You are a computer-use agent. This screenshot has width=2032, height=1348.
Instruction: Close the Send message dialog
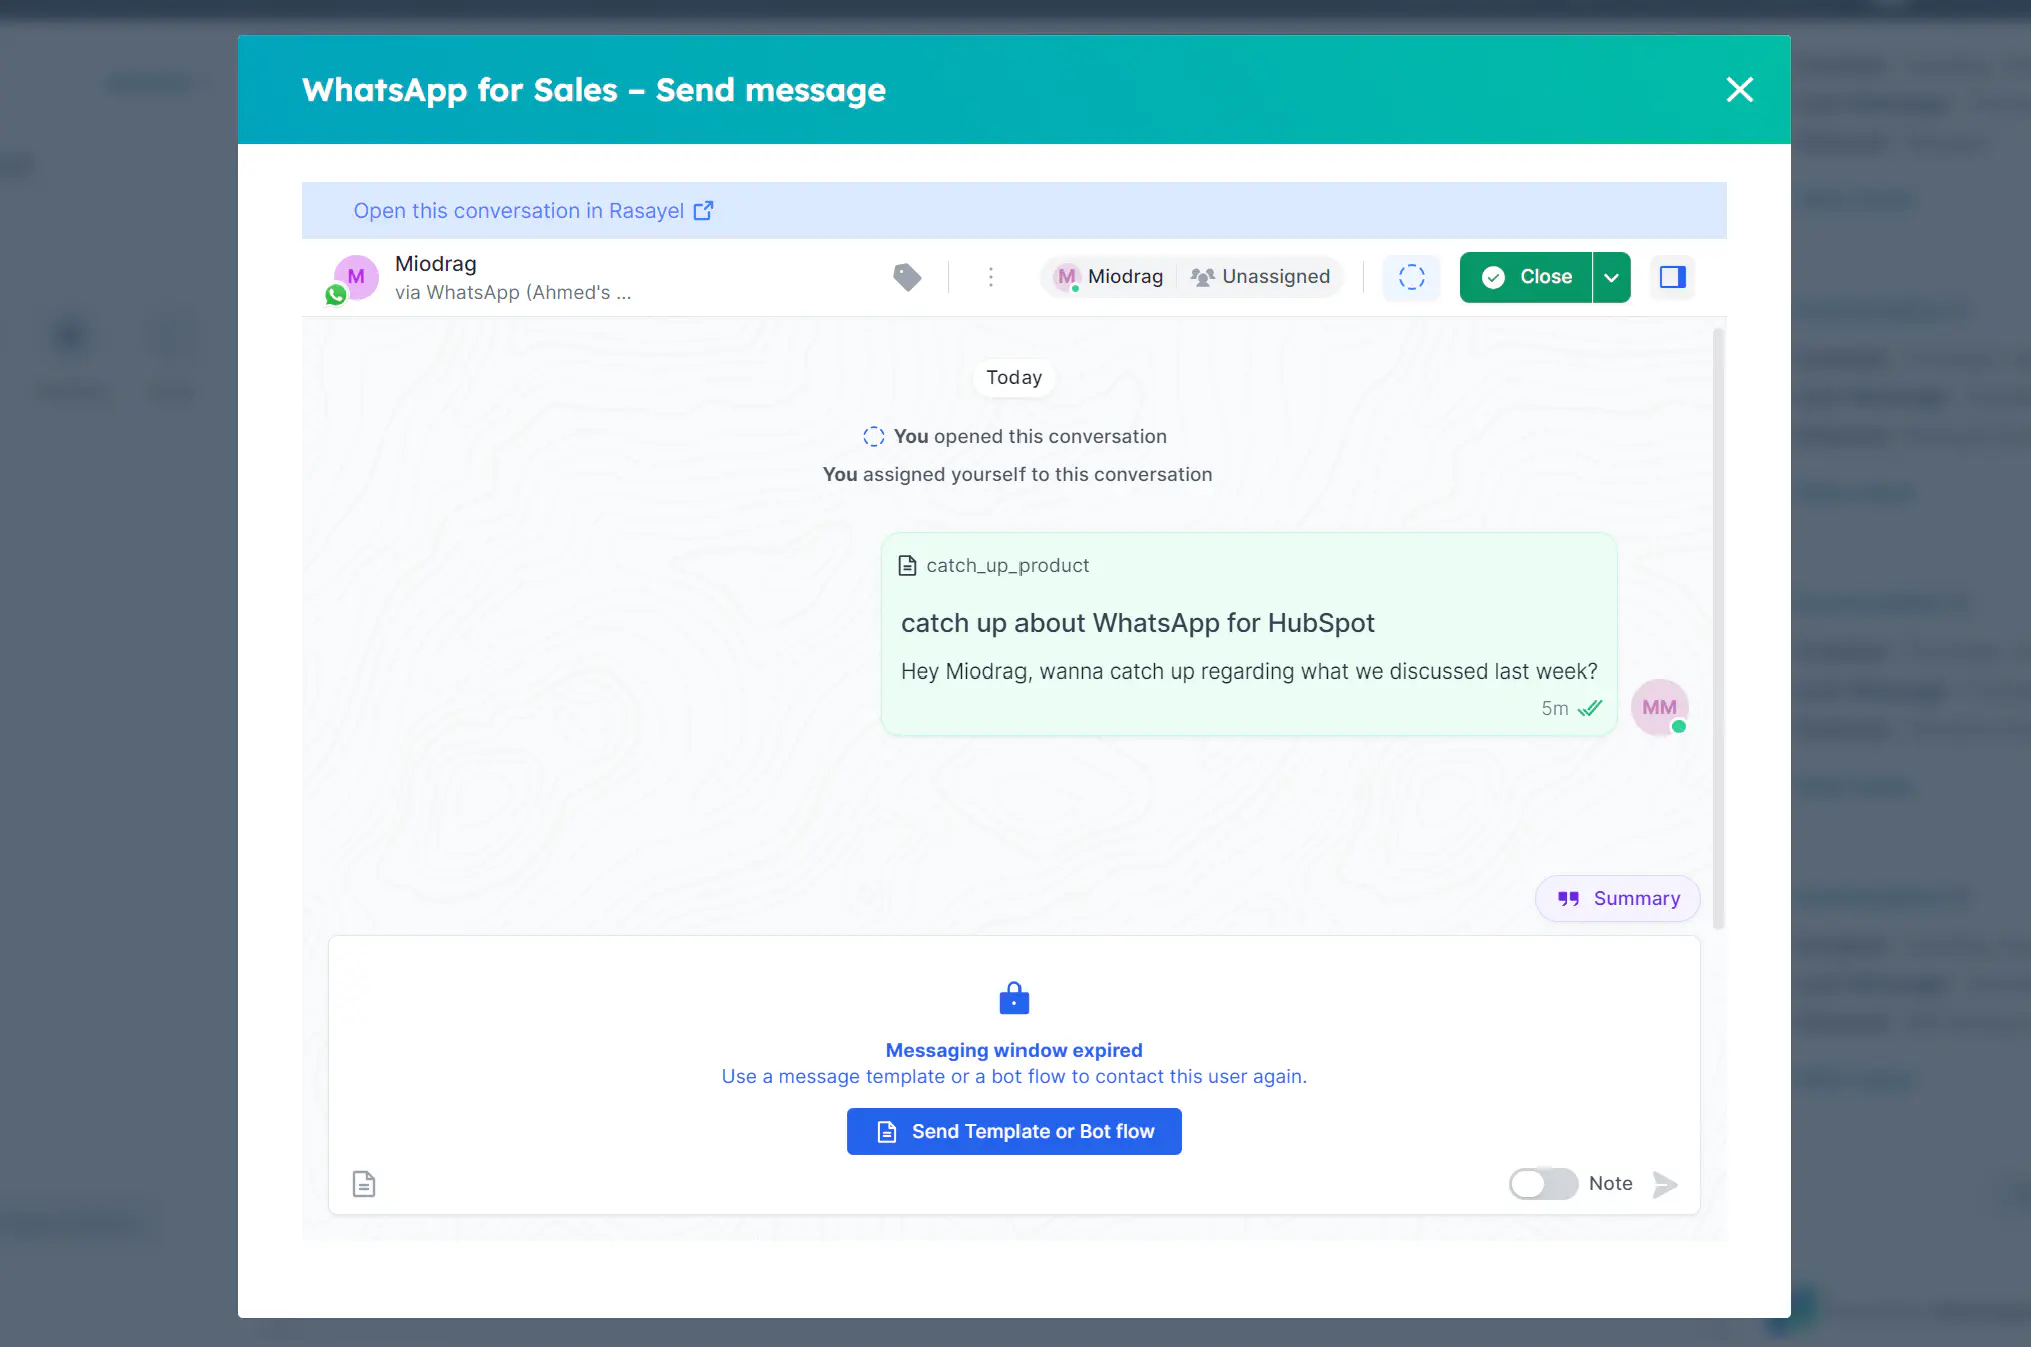[x=1739, y=90]
